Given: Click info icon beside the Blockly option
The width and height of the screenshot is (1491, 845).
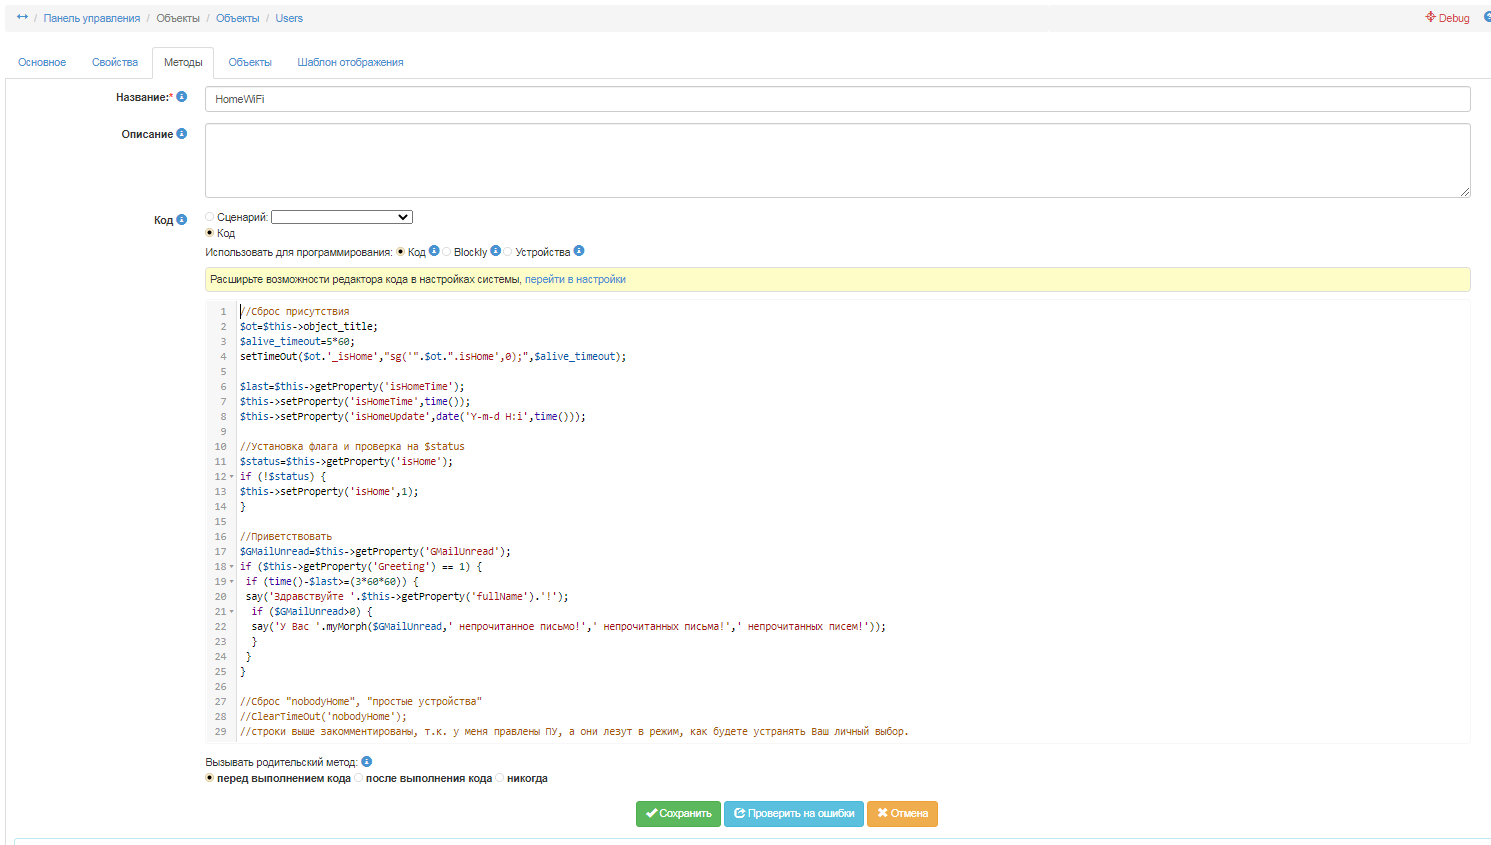Looking at the screenshot, I should (495, 251).
